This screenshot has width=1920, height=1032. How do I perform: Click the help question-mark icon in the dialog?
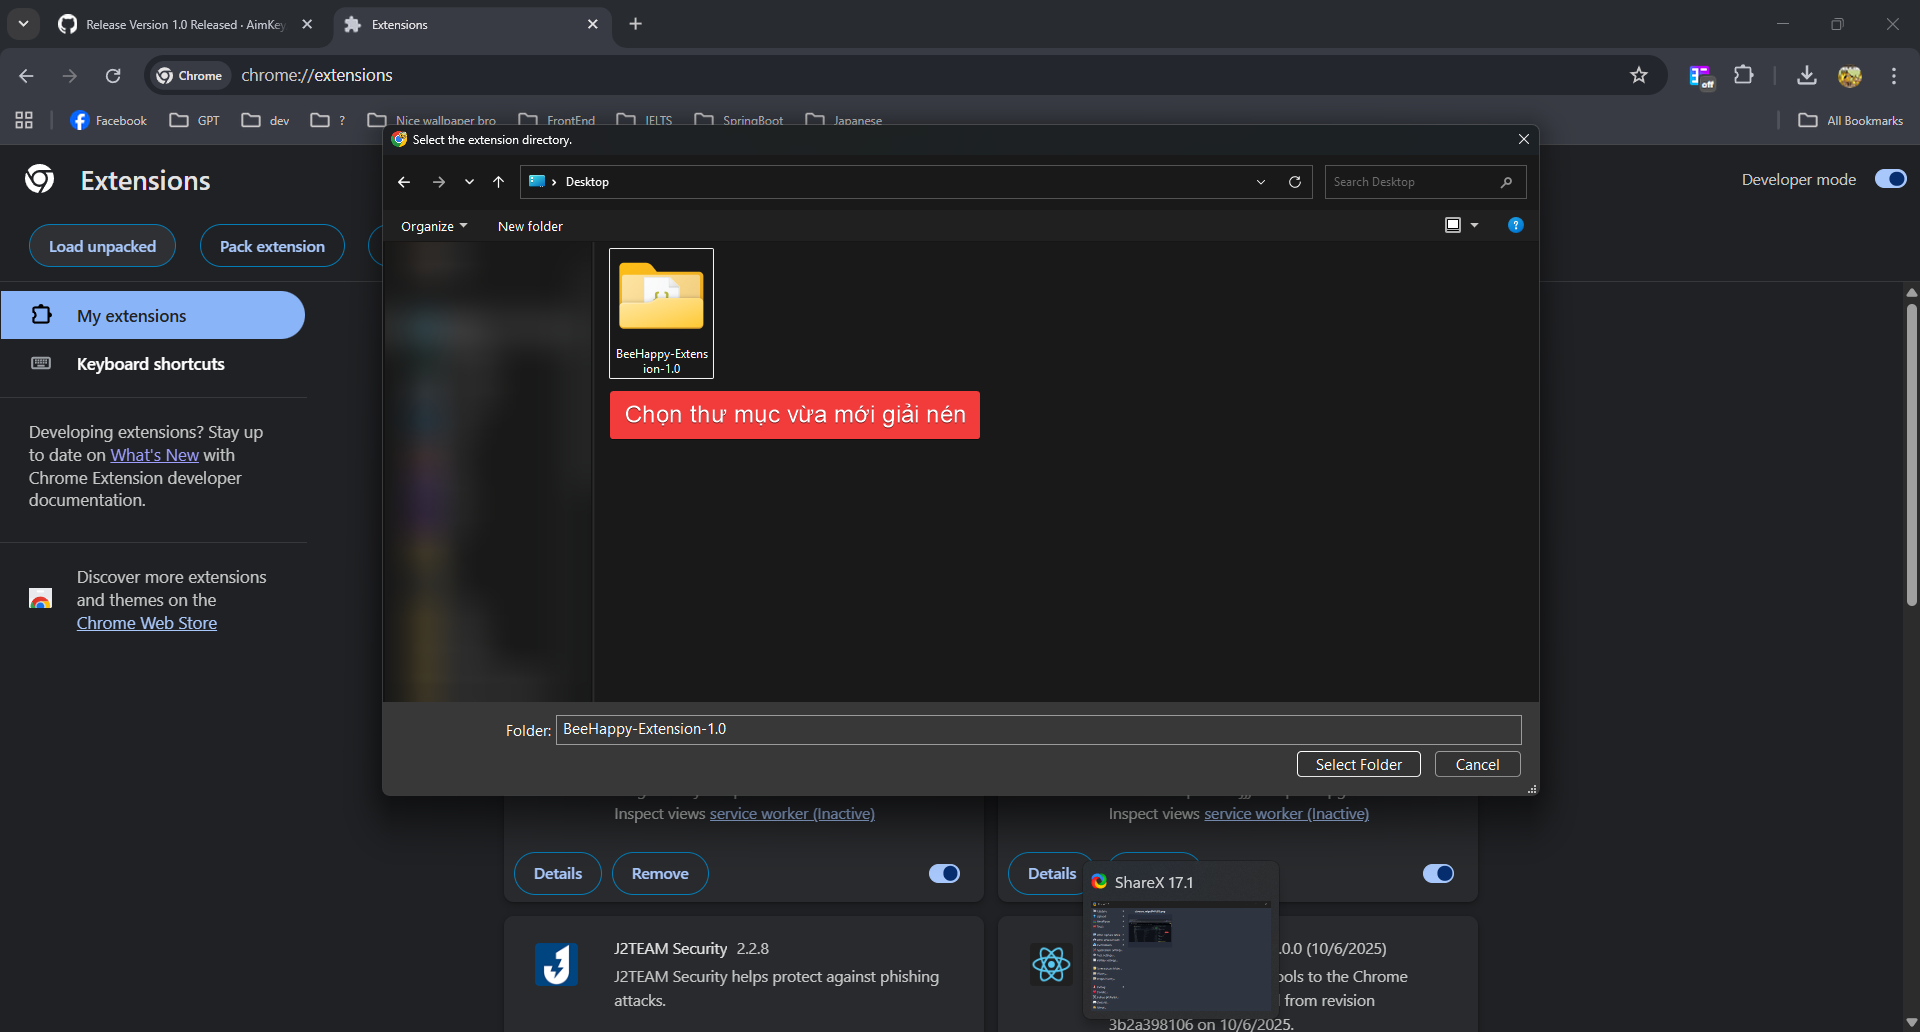[x=1516, y=225]
